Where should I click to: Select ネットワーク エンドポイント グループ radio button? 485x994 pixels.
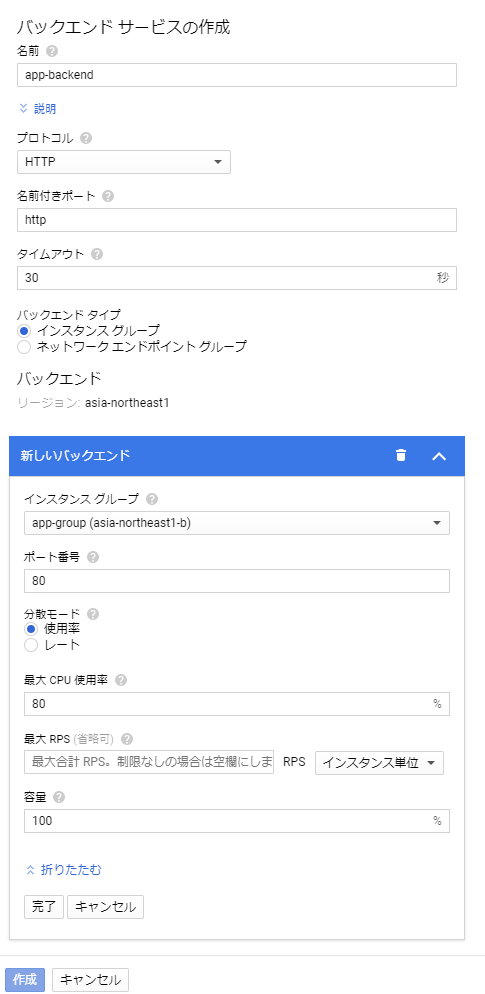pyautogui.click(x=23, y=347)
